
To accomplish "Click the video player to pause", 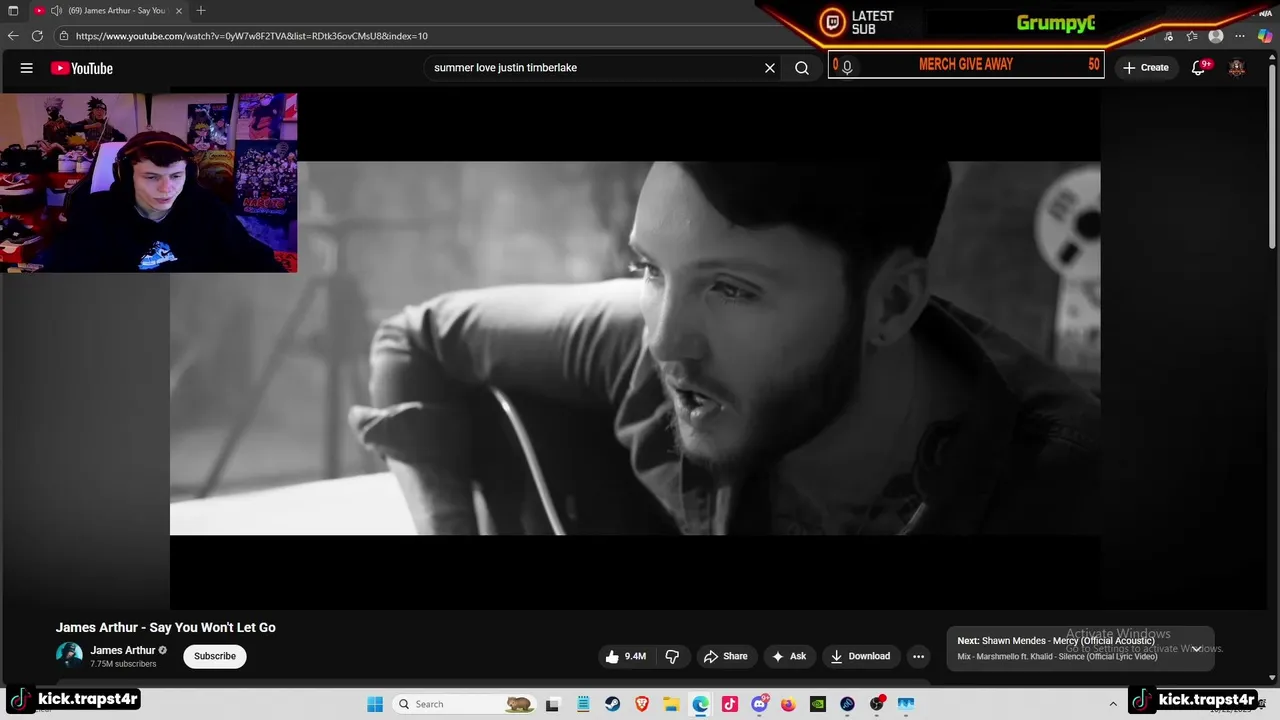I will point(635,348).
